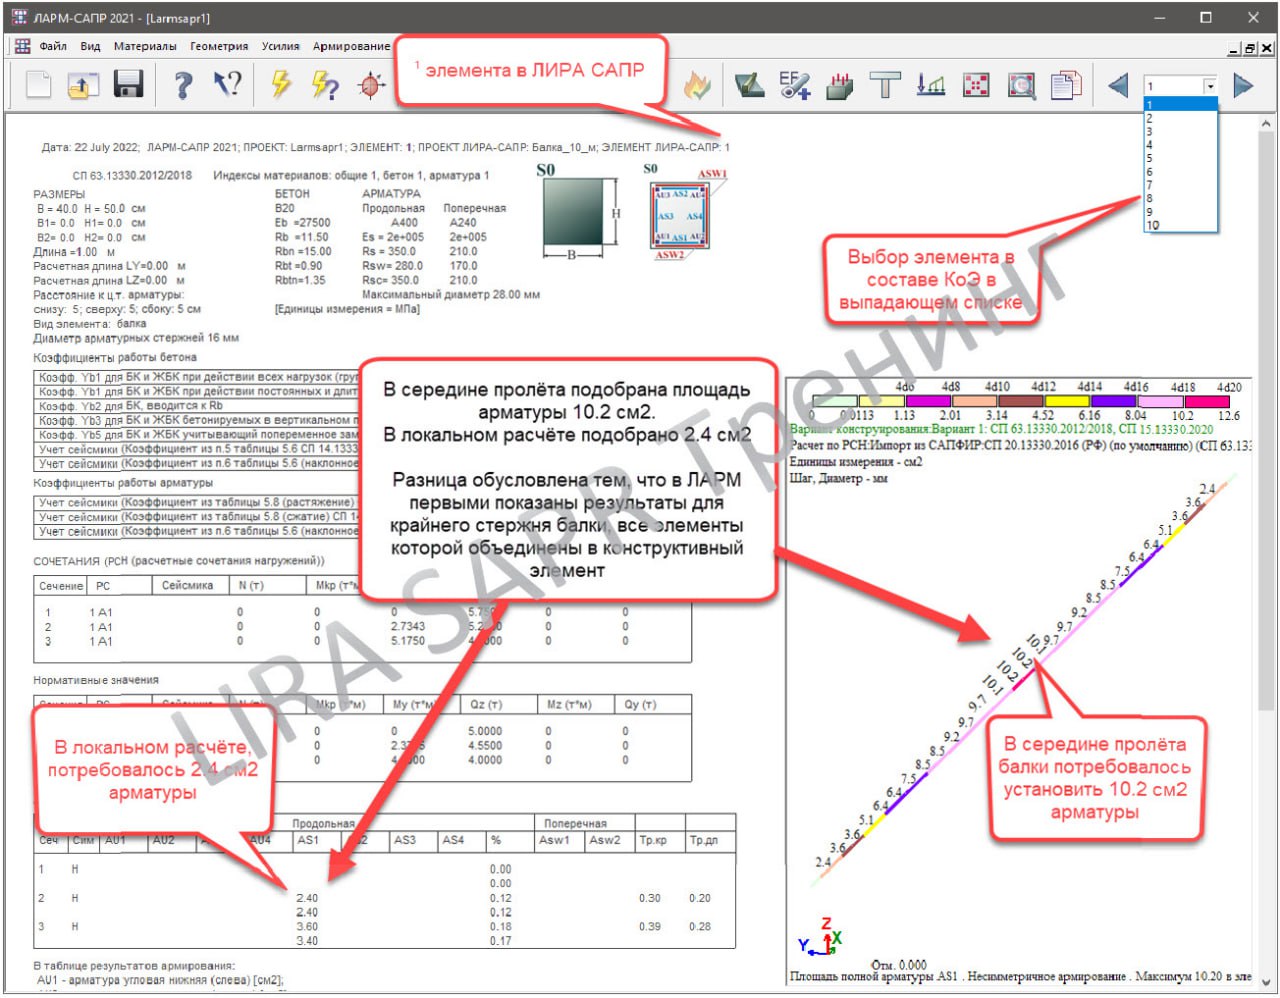Click text 'Диаметр арматурных стержней 16 мм'

(136, 338)
